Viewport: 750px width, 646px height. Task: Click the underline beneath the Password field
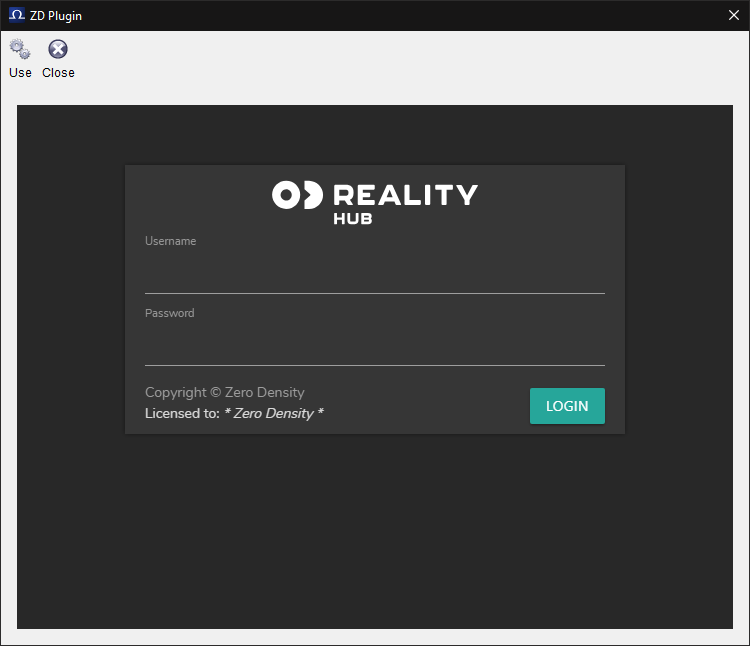click(x=375, y=365)
